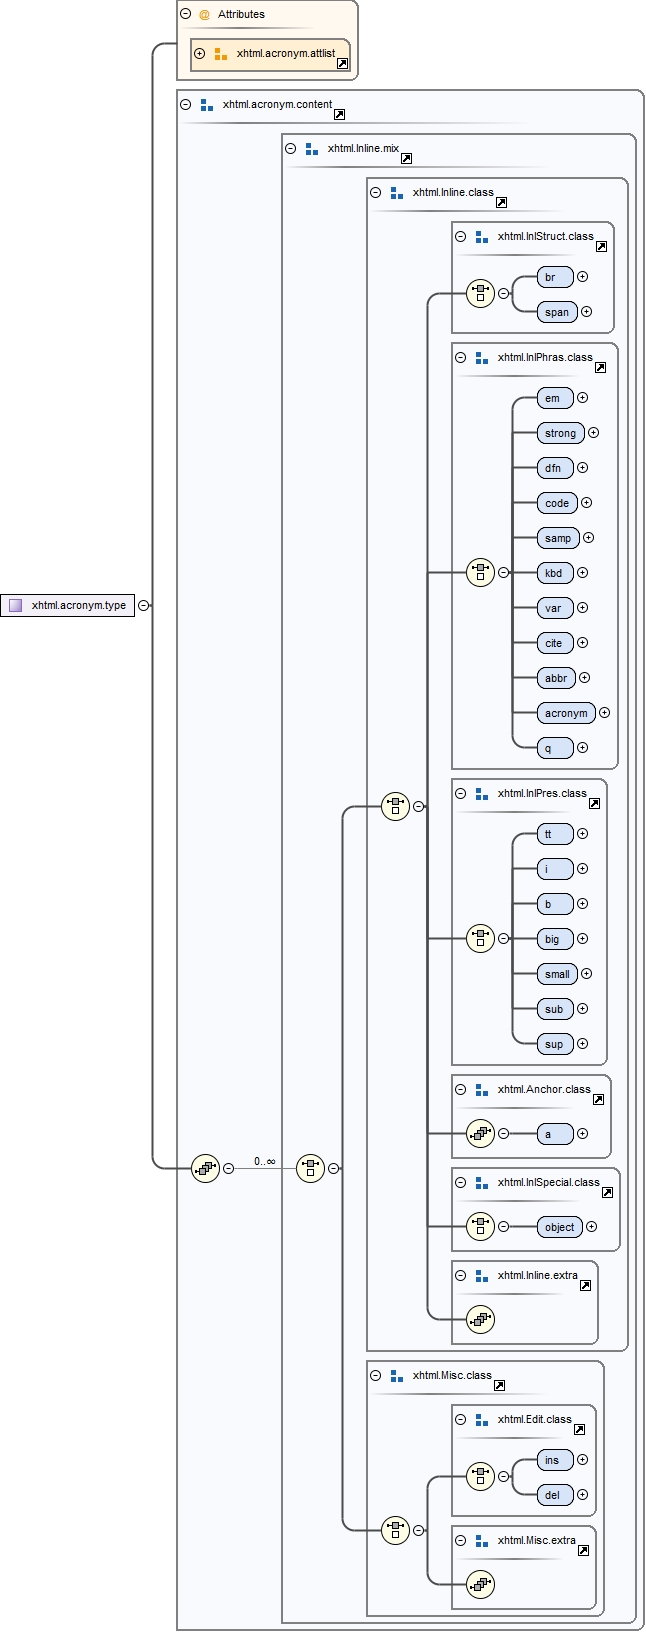Screen dimensions: 646x1632
Task: Expand the i element
Action: tap(582, 869)
